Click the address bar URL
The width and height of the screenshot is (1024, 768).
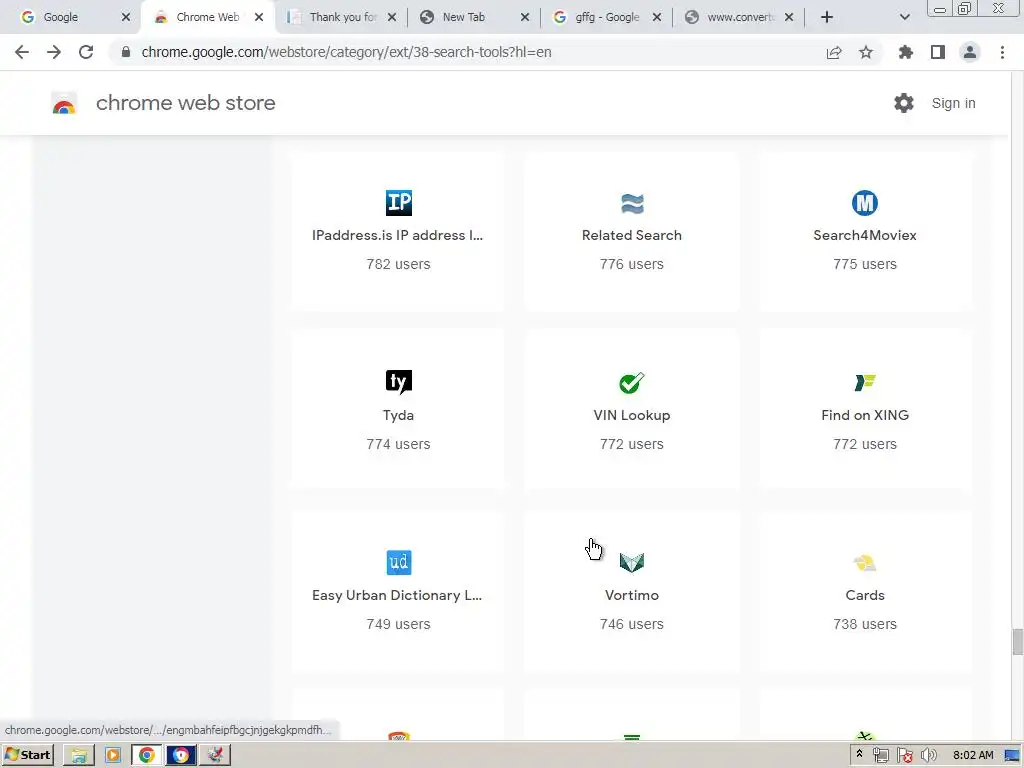coord(346,52)
